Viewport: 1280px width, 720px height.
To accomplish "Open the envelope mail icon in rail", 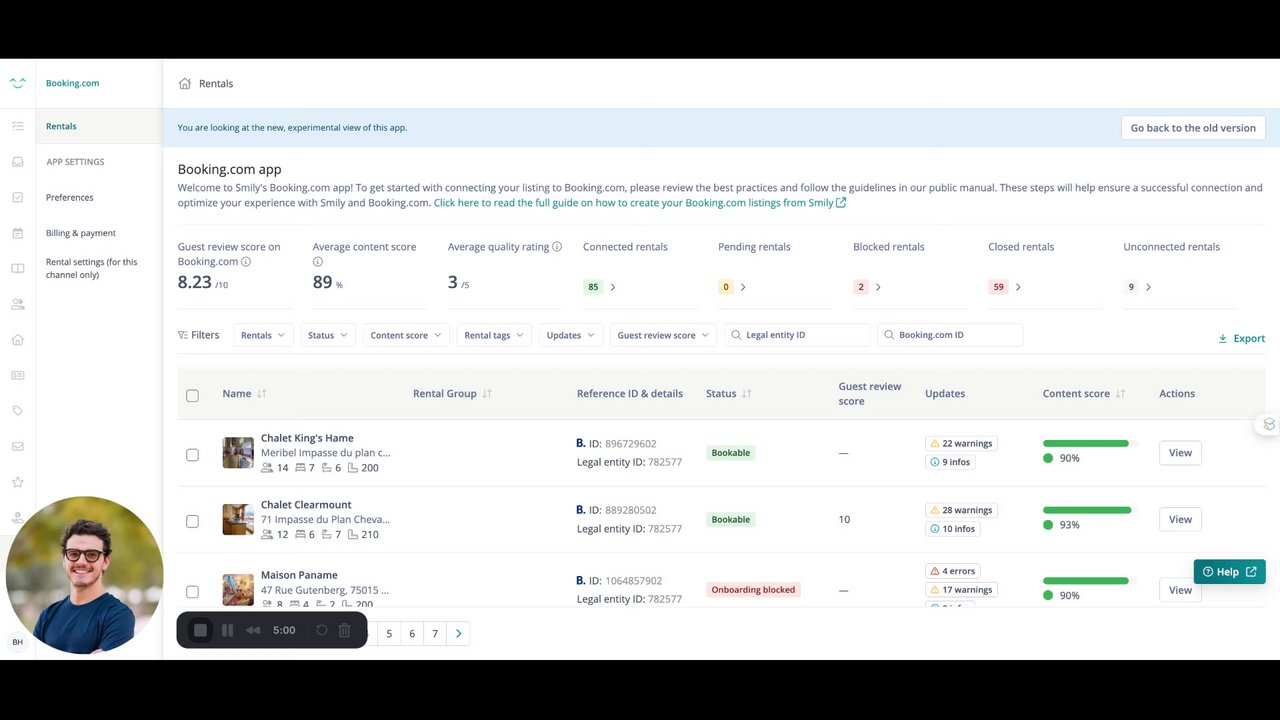I will pyautogui.click(x=17, y=447).
